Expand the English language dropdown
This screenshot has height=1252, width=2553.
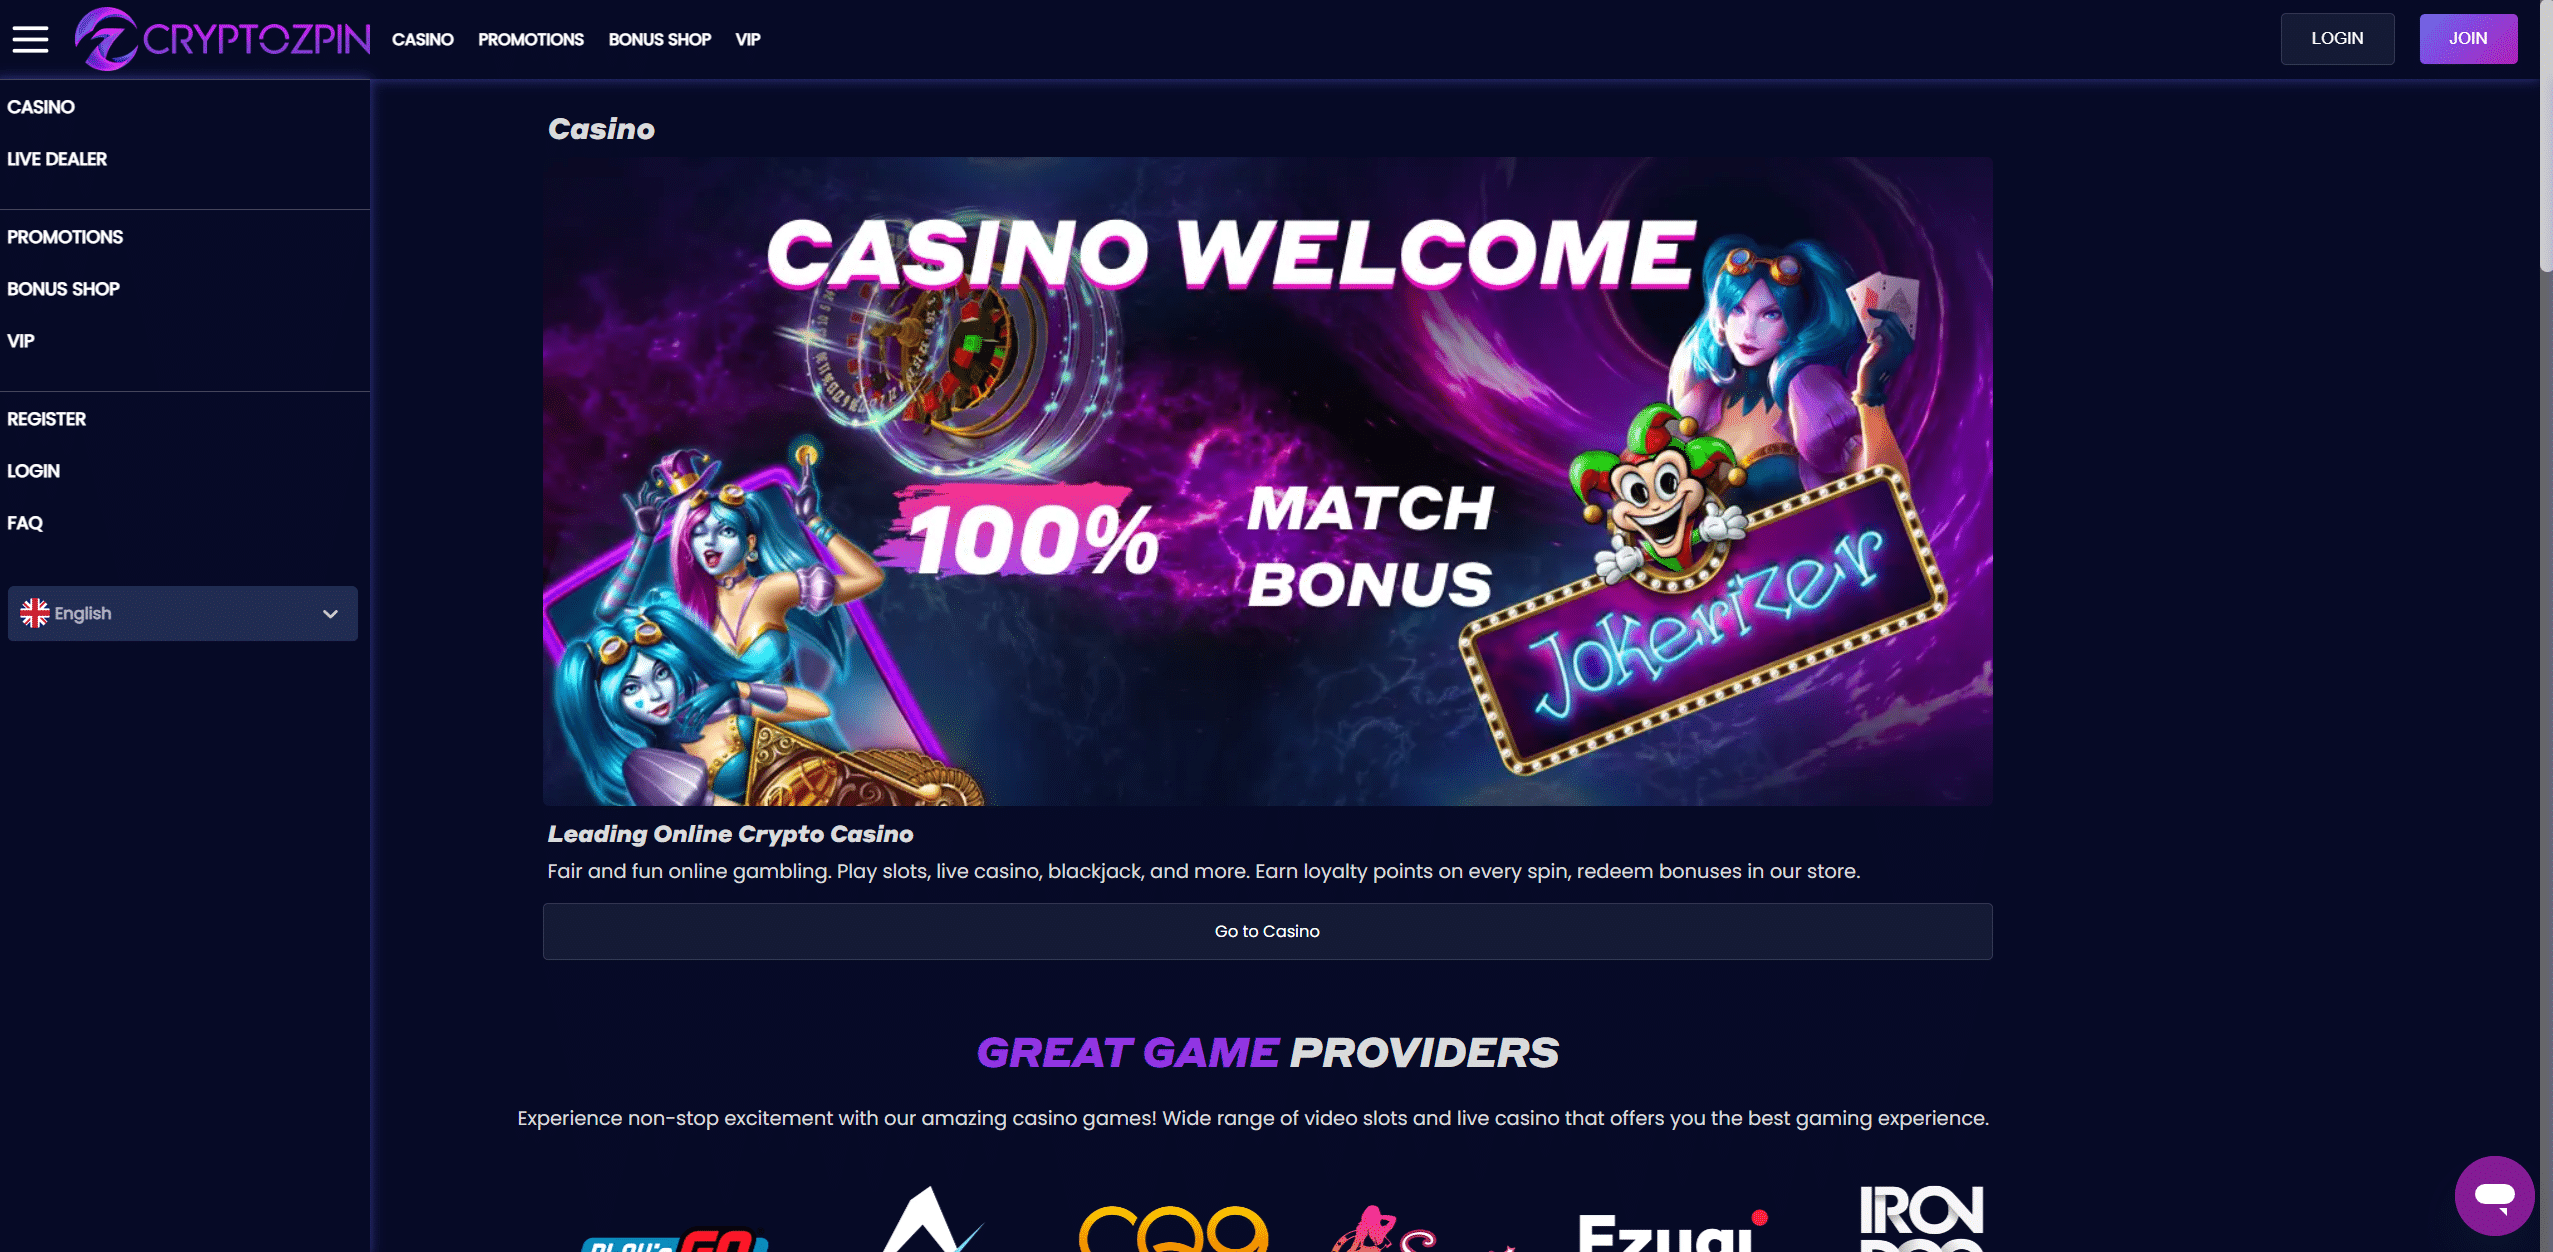(182, 613)
